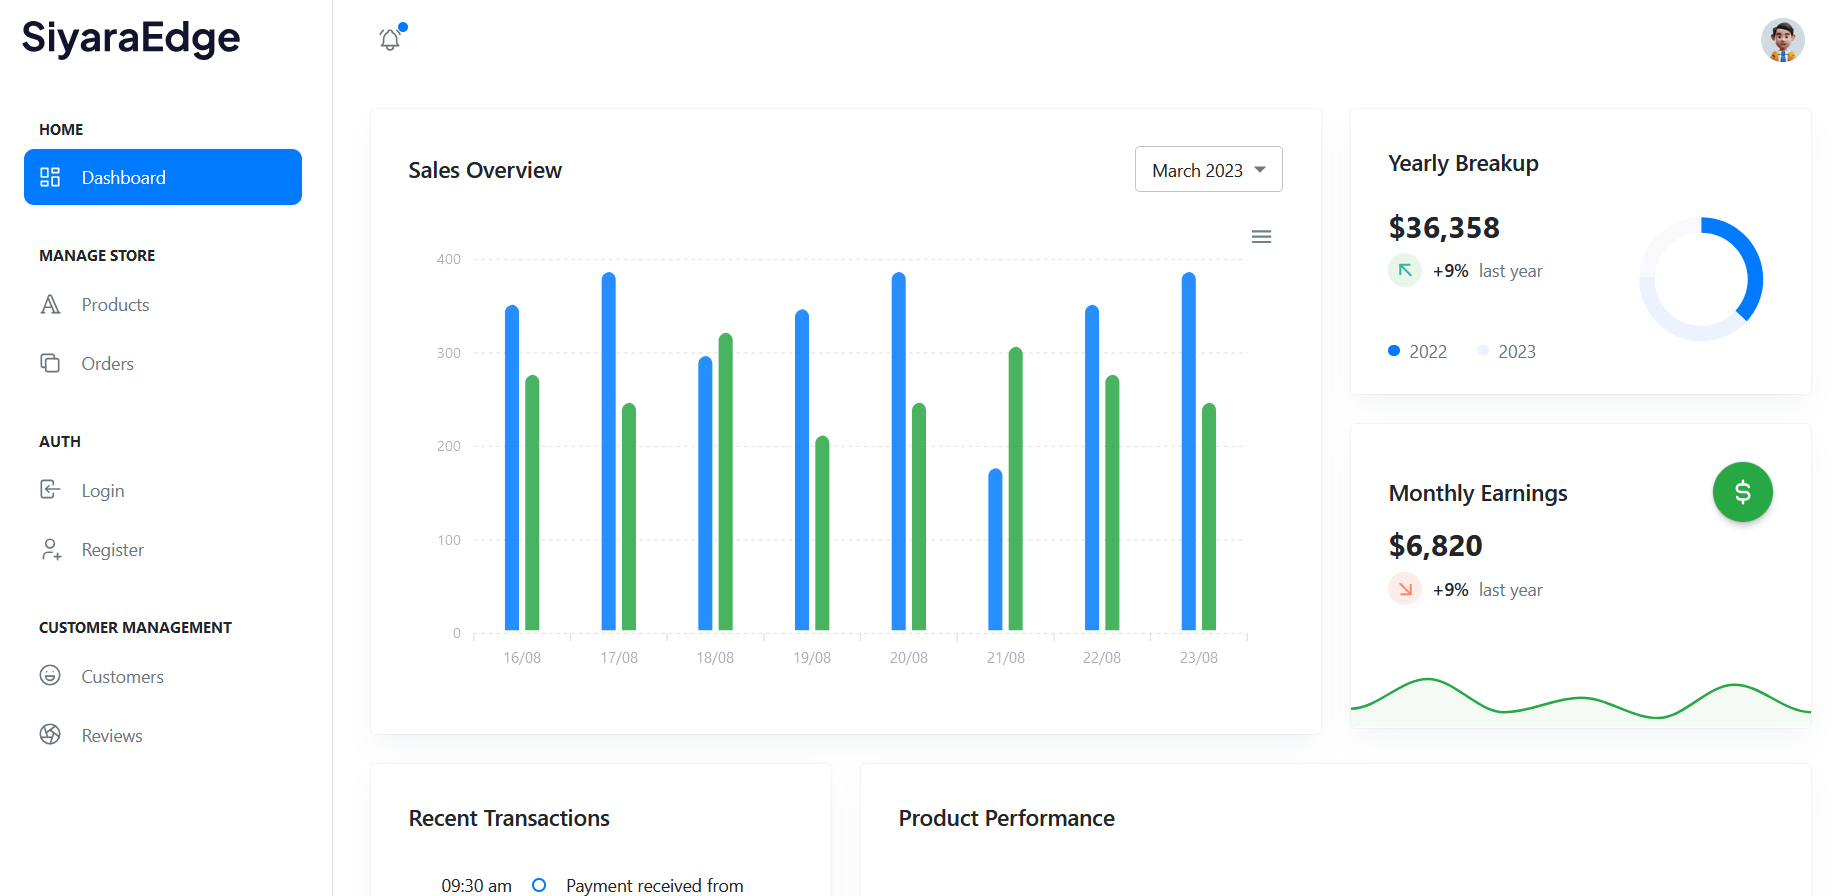Click the Products sidebar icon
Viewport: 1832px width, 896px height.
[x=50, y=305]
